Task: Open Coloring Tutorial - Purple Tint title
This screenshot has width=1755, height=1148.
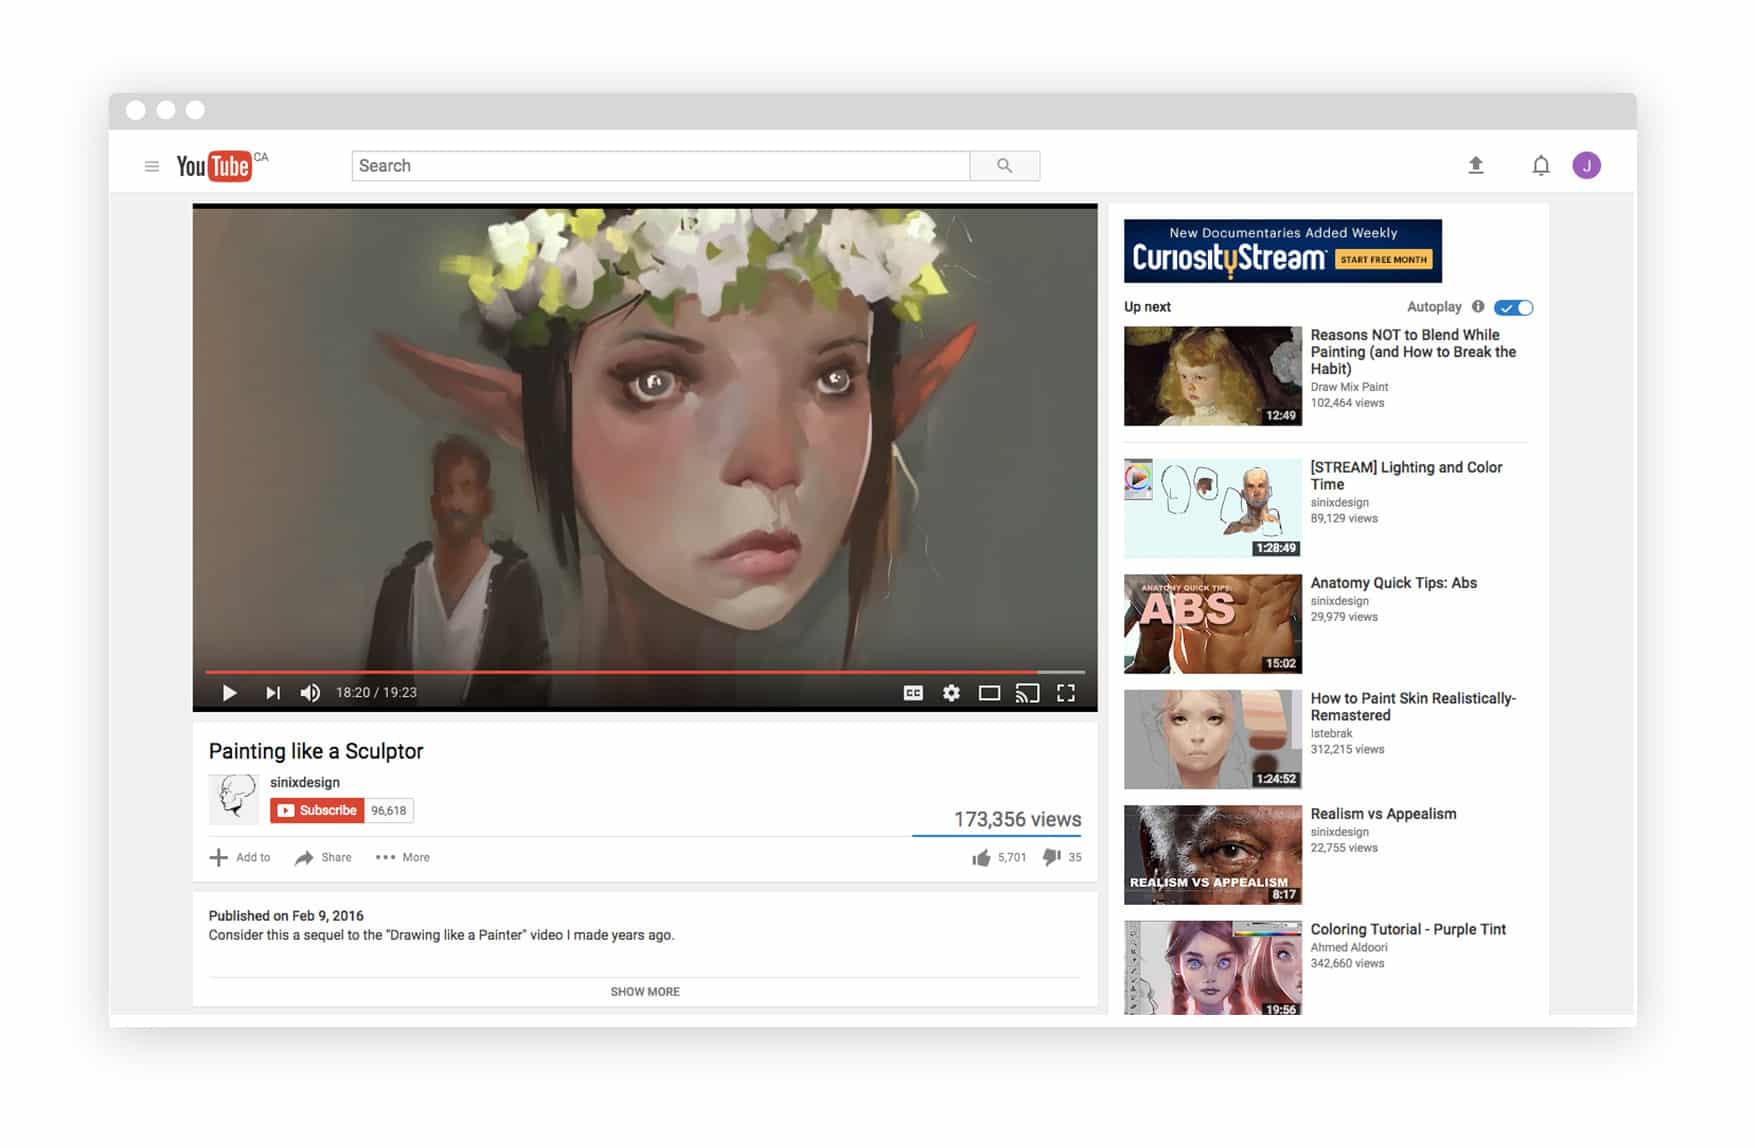Action: 1408,929
